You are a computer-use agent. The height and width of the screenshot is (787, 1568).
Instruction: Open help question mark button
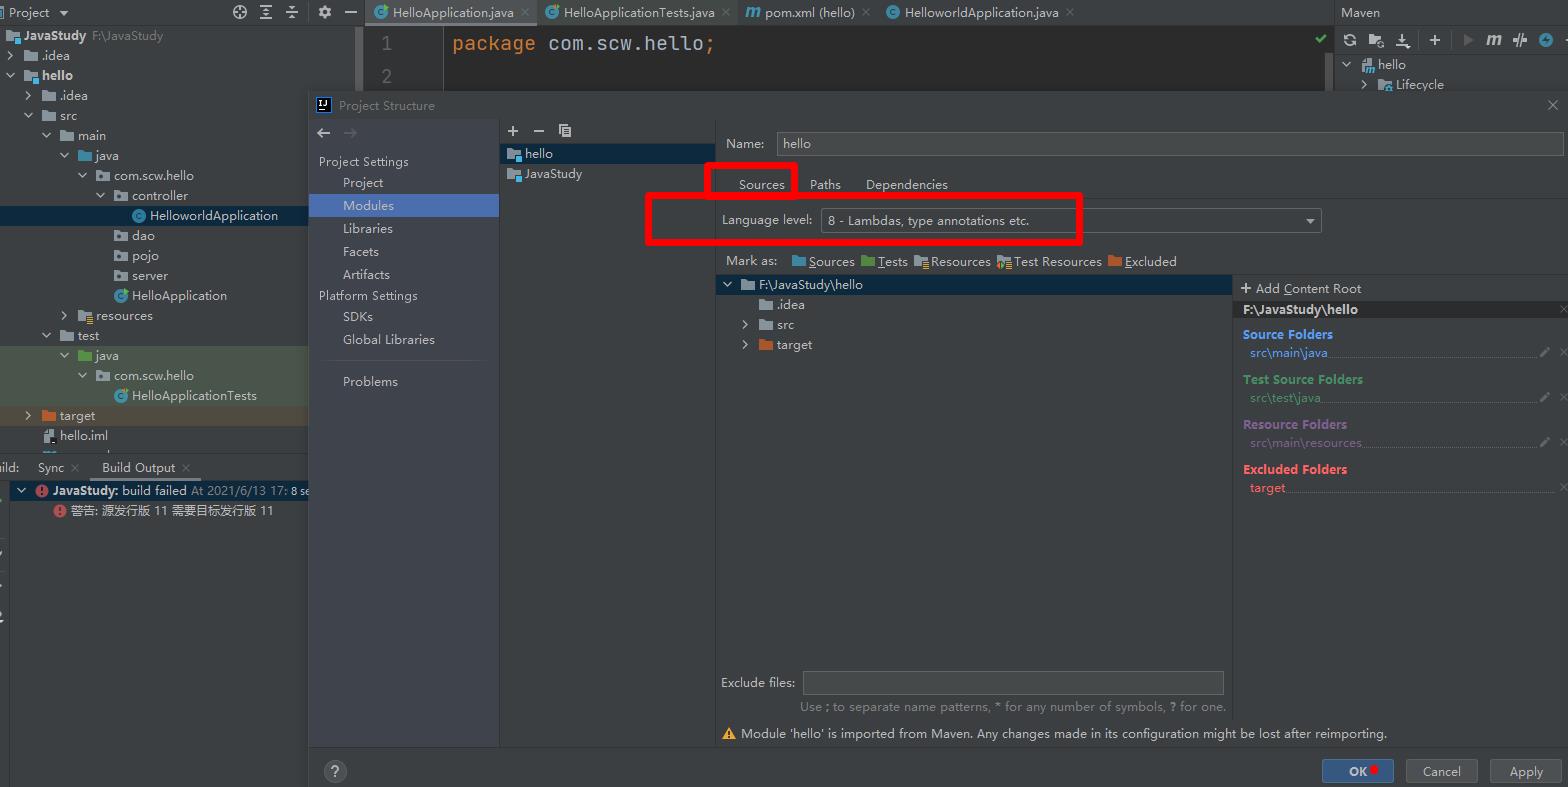coord(335,771)
